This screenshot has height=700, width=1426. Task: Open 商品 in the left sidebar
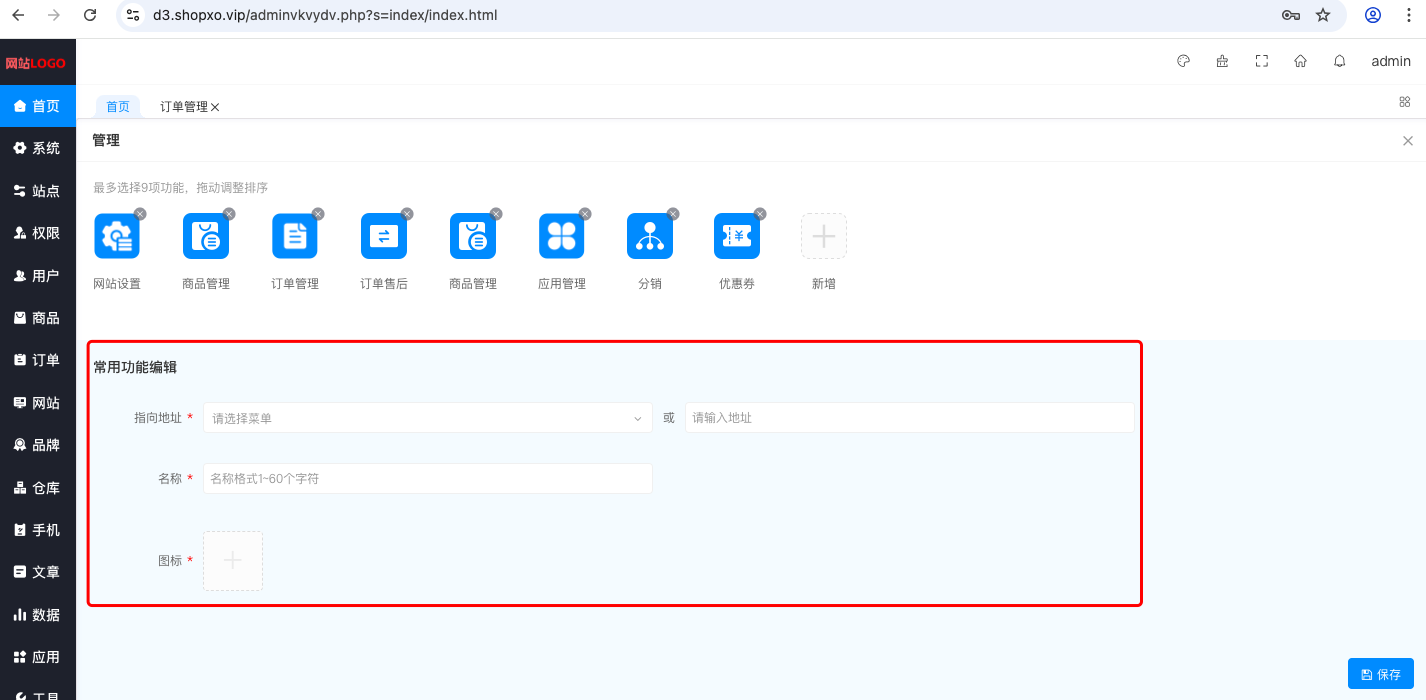coord(38,318)
